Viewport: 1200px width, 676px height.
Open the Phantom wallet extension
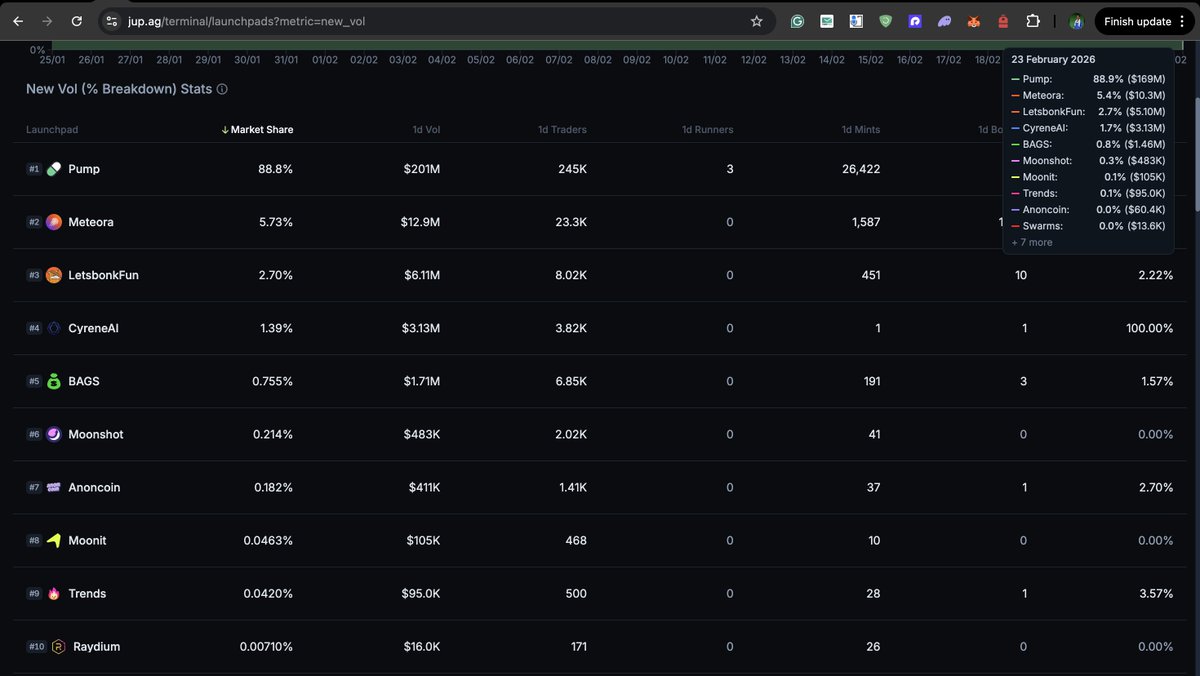944,21
